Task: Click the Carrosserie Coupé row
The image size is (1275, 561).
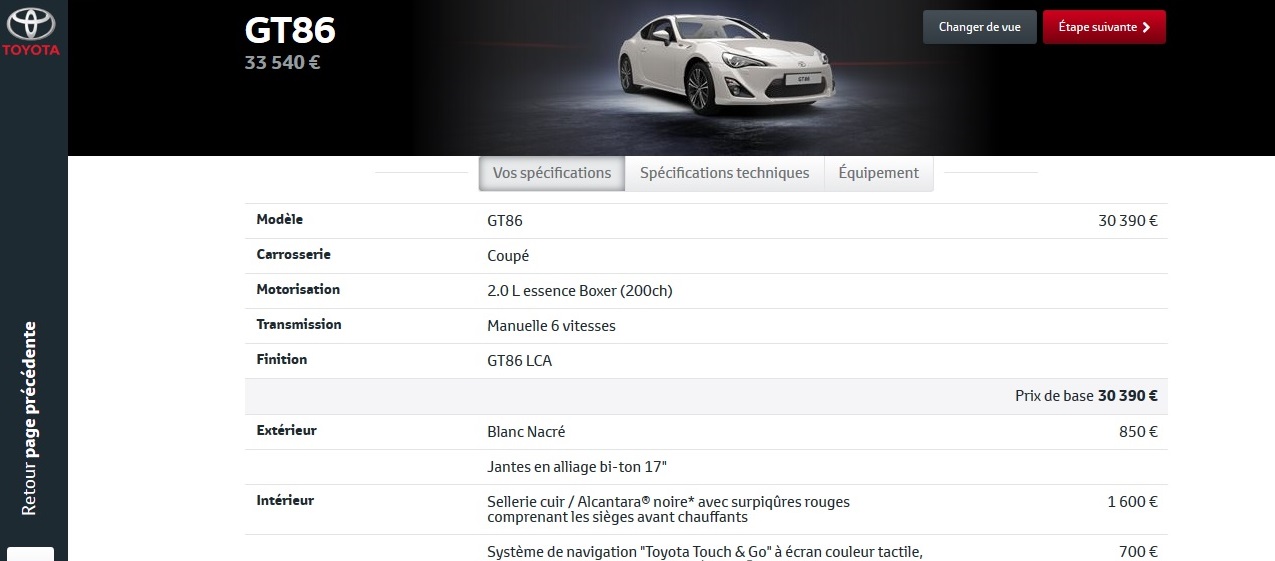Action: tap(706, 256)
